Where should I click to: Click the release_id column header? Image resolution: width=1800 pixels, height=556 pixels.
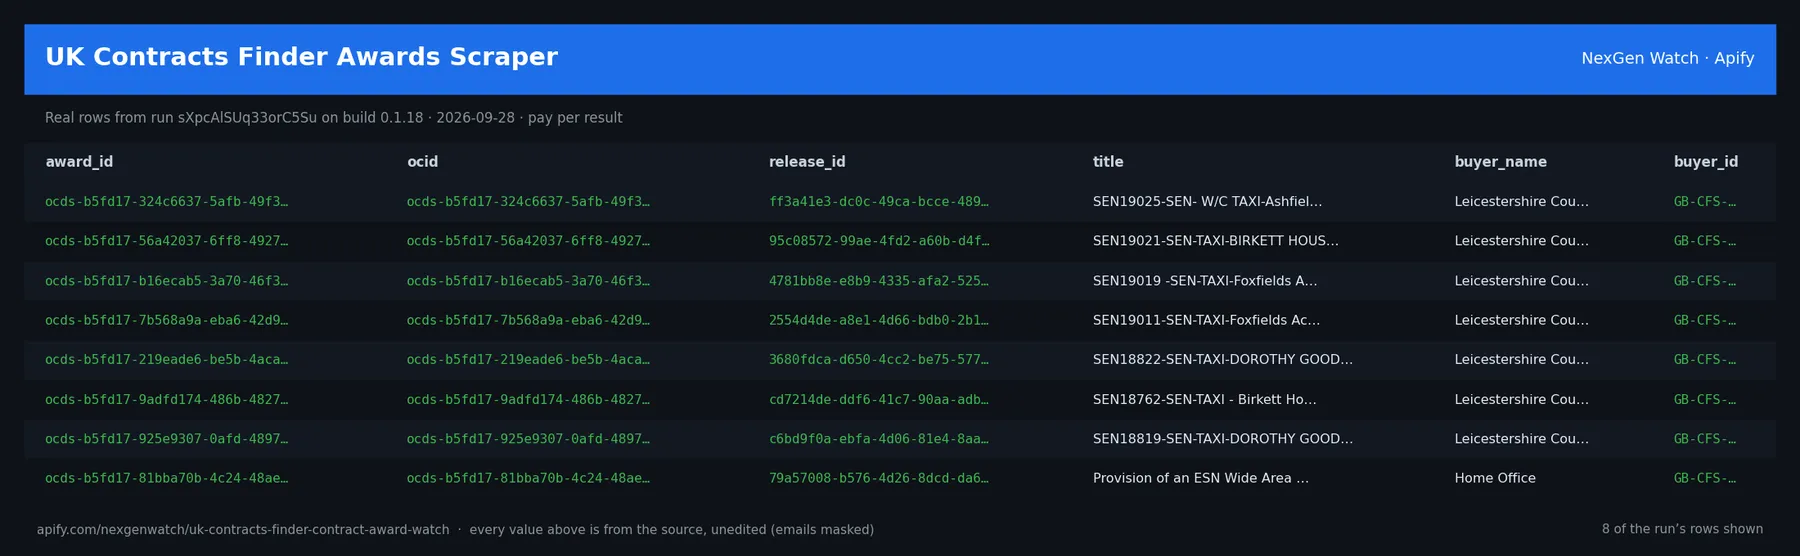(807, 162)
